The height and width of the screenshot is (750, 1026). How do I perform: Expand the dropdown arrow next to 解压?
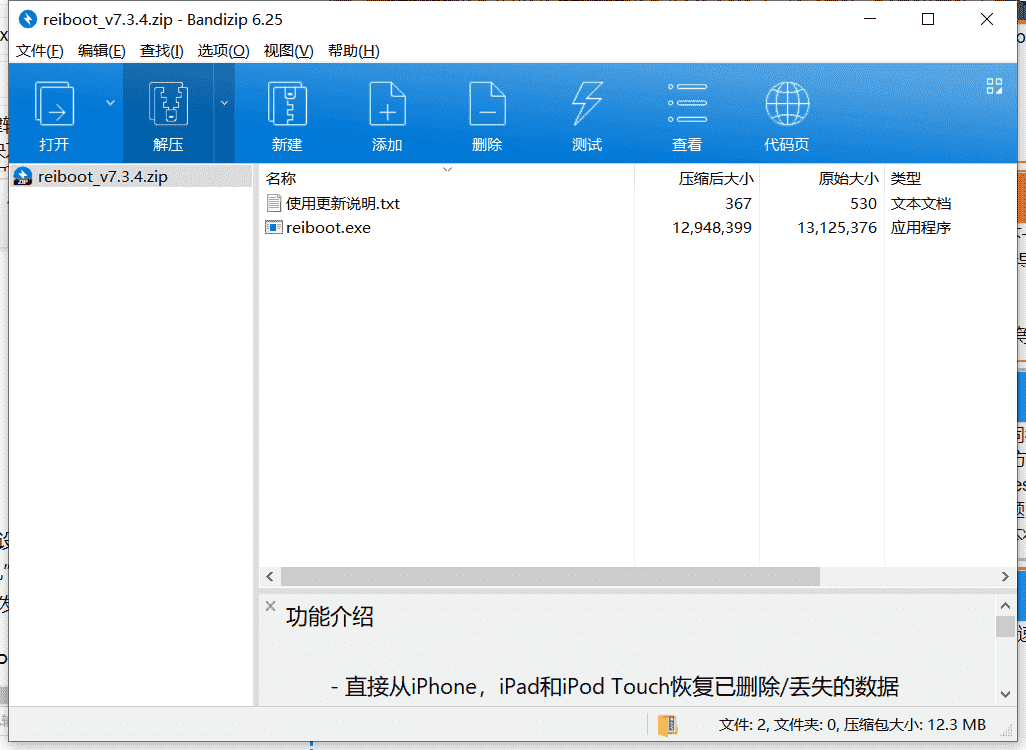(x=224, y=103)
